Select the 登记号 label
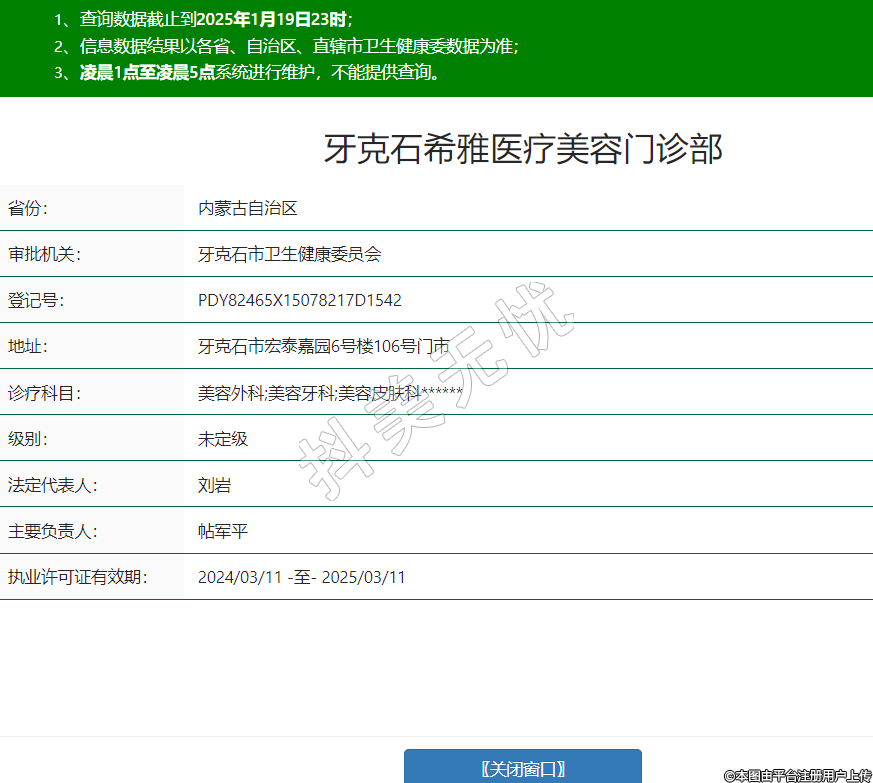This screenshot has width=873, height=783. click(x=36, y=300)
